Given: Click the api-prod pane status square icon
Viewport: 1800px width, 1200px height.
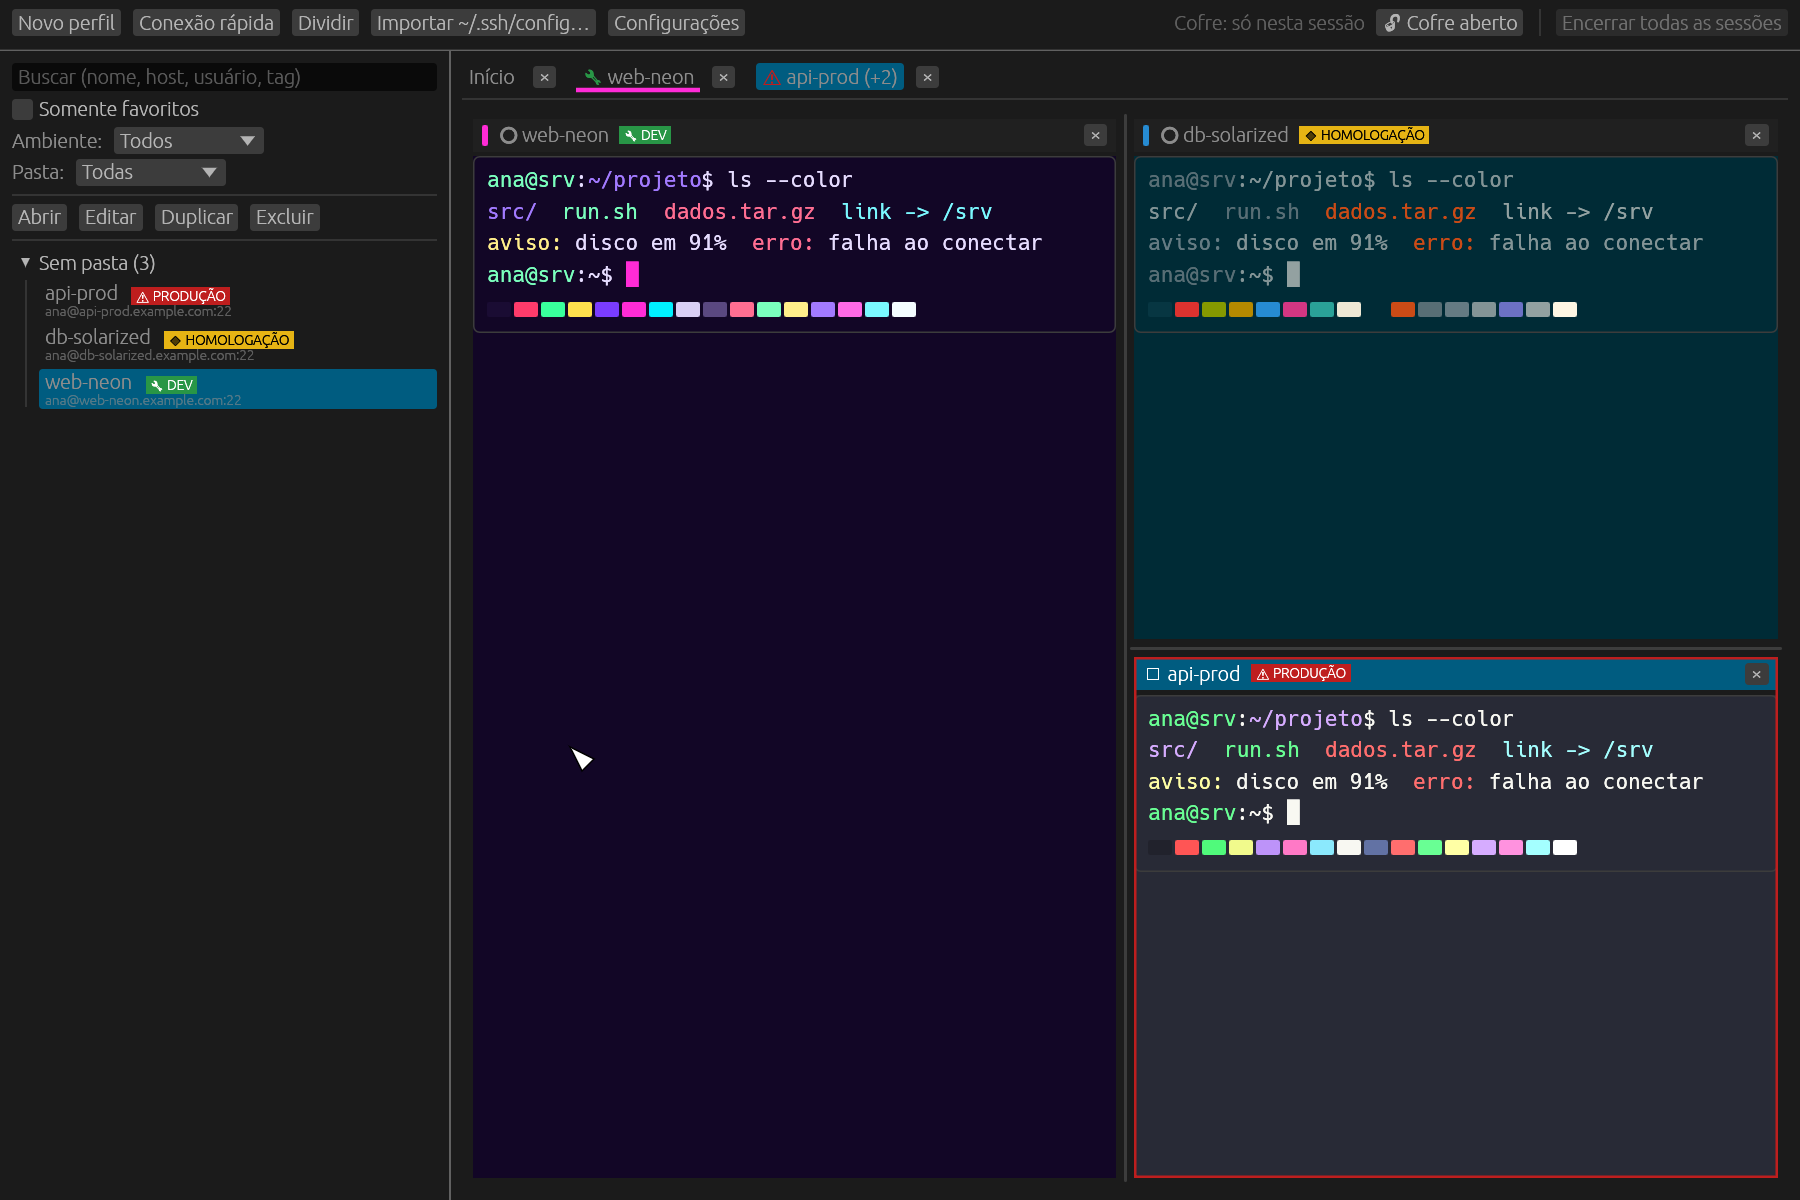Looking at the screenshot, I should (x=1153, y=674).
